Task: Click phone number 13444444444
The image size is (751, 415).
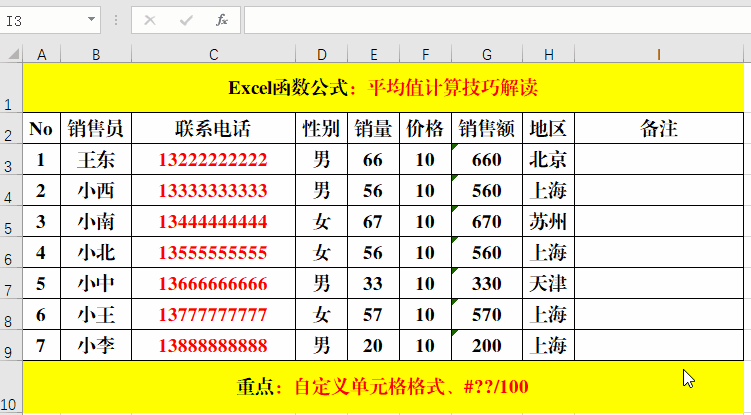Action: tap(214, 221)
